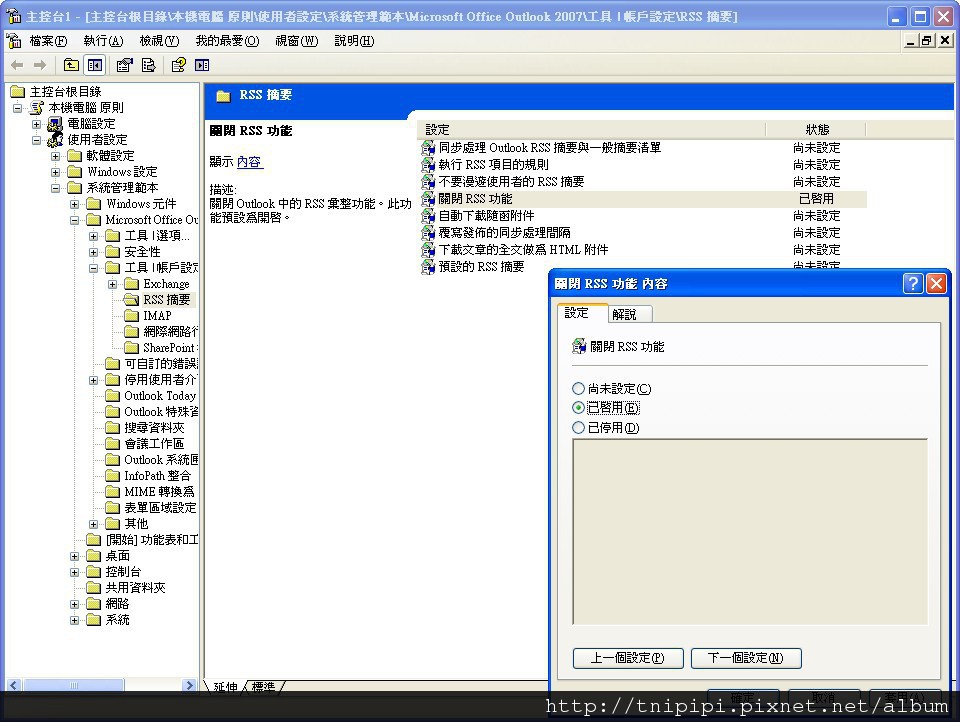This screenshot has height=722, width=960.
Task: Switch to the 設定 tab in dialog
Action: (582, 312)
